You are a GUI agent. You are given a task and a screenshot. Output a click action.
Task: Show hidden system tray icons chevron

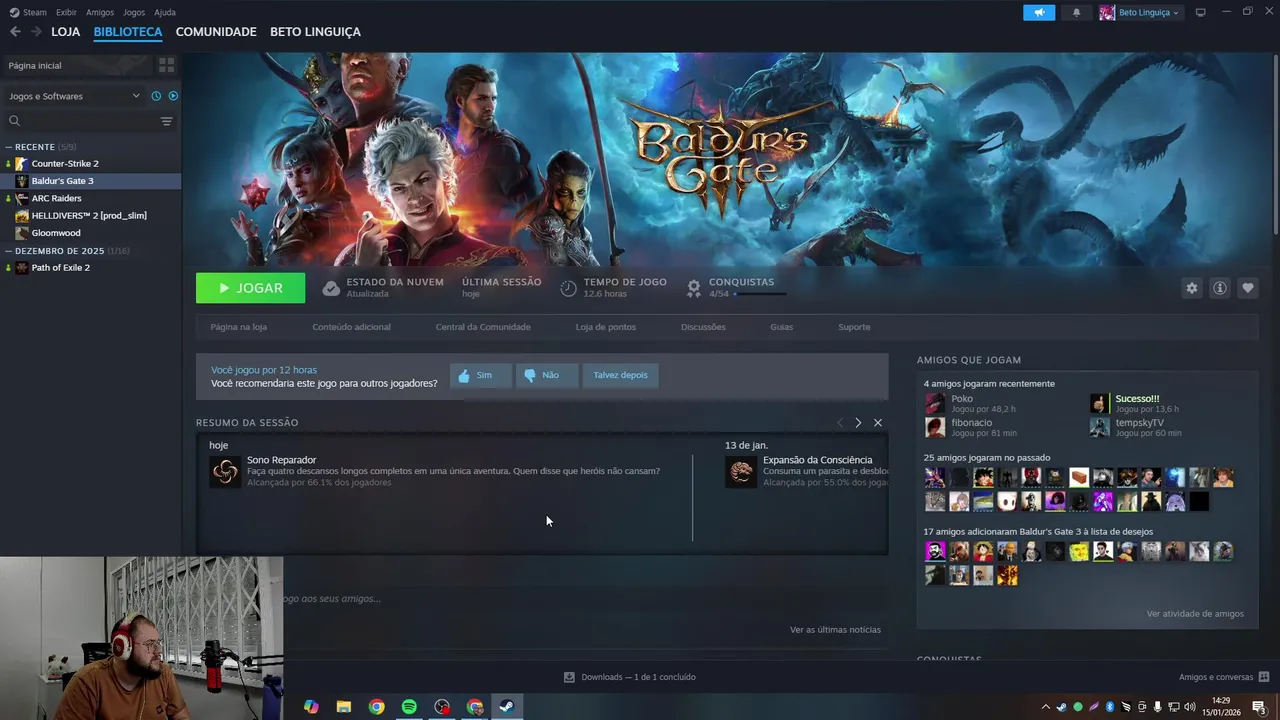point(1046,707)
